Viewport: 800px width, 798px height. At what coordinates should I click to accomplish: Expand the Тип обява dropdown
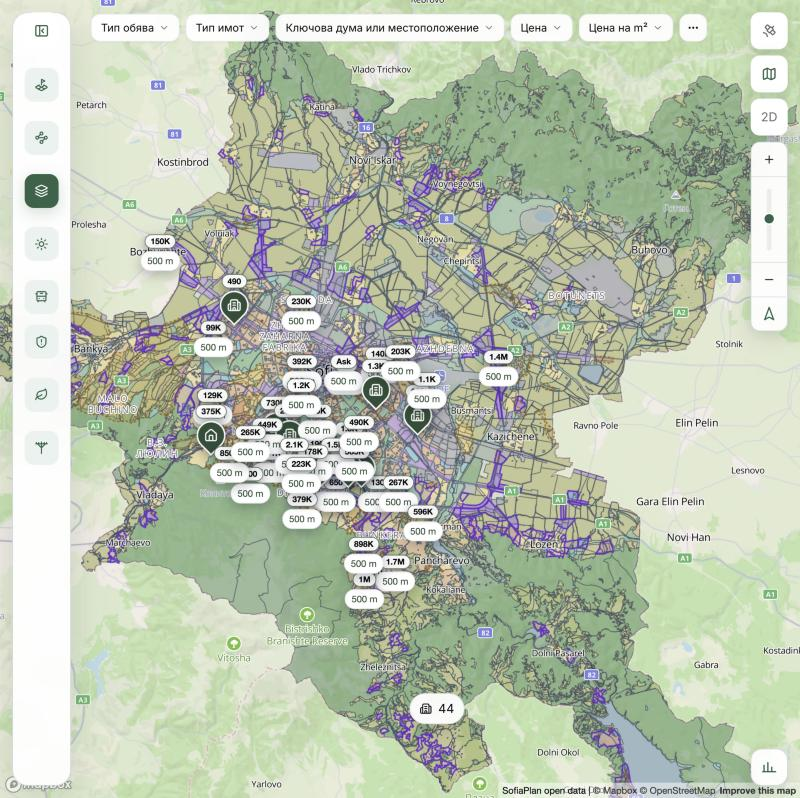pyautogui.click(x=135, y=28)
